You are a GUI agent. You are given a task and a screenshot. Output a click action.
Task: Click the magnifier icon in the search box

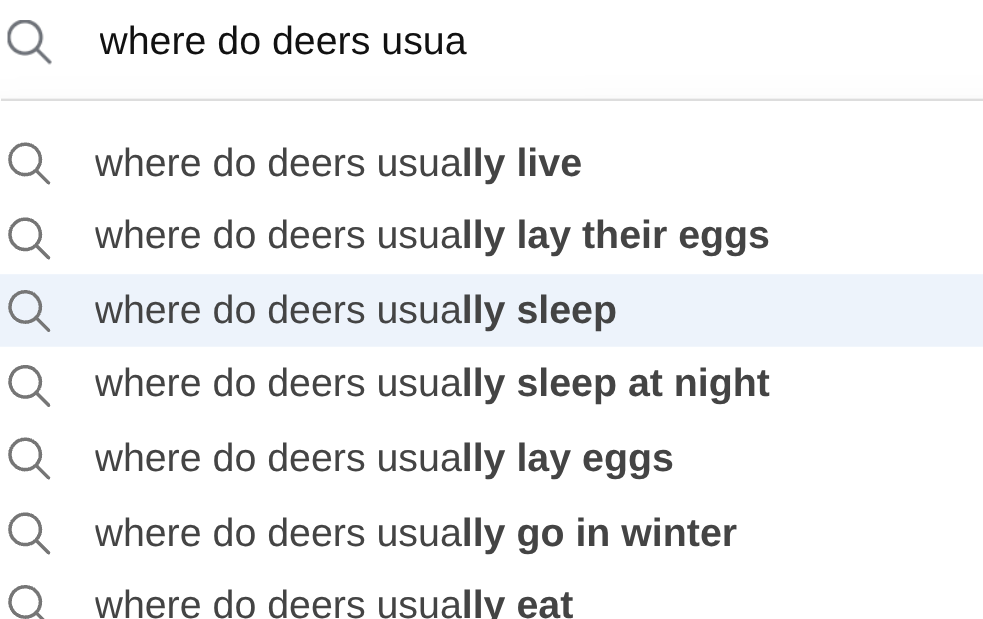[x=29, y=43]
